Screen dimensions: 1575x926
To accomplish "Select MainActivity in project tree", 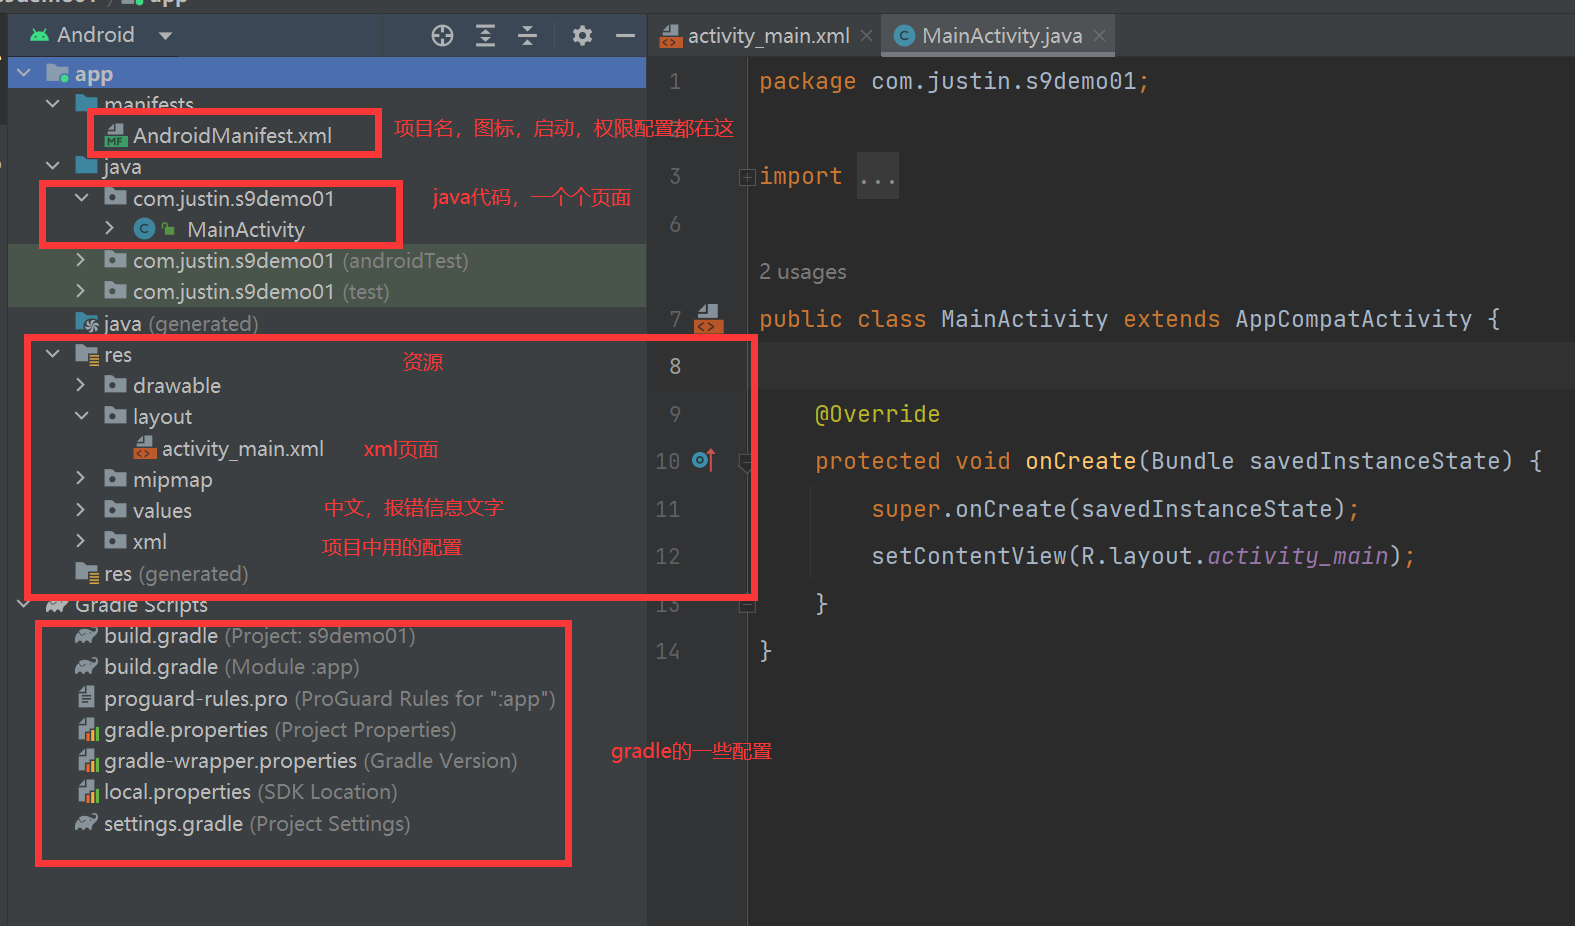I will pos(245,229).
